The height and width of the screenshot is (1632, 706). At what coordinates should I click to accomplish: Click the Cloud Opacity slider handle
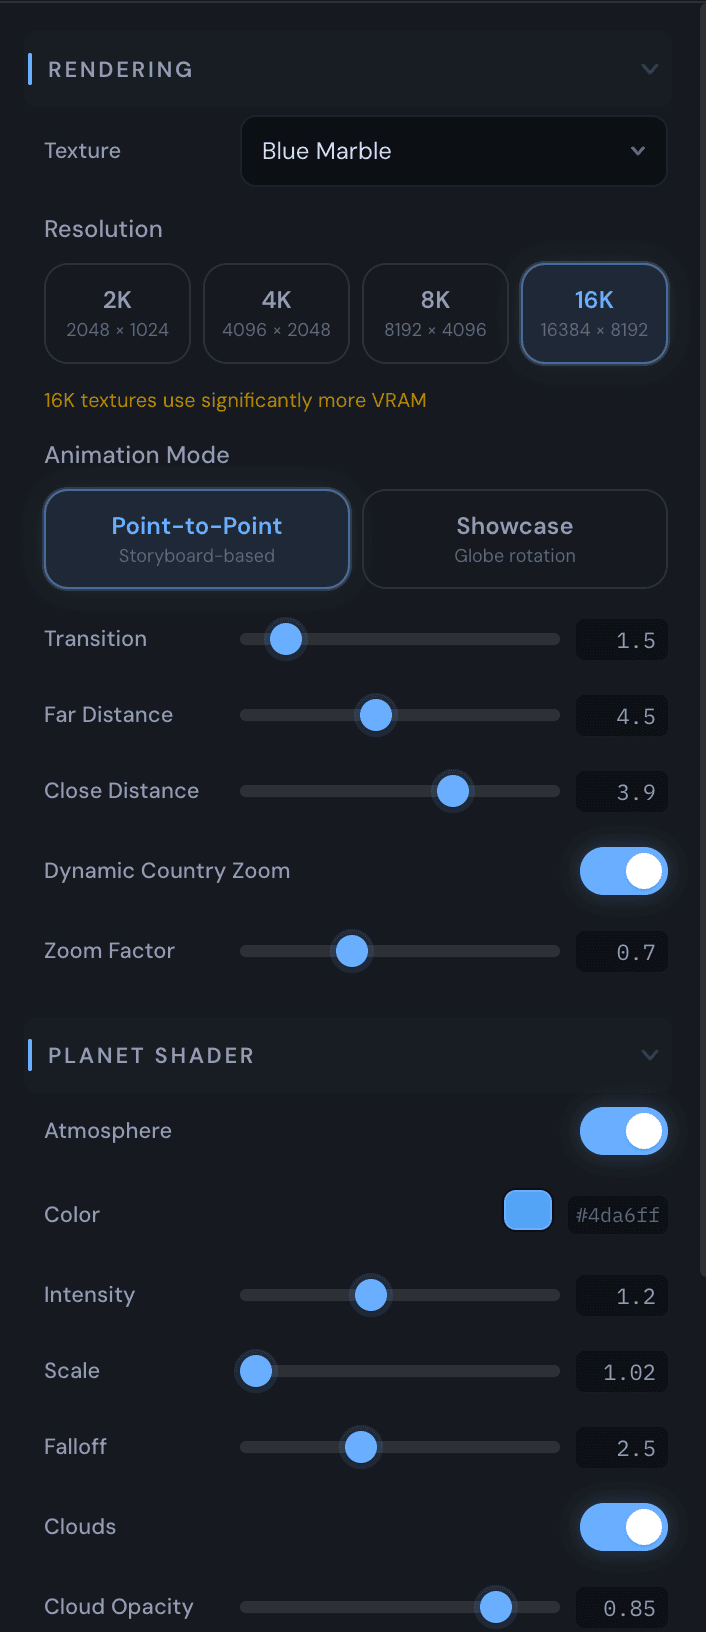point(496,1607)
